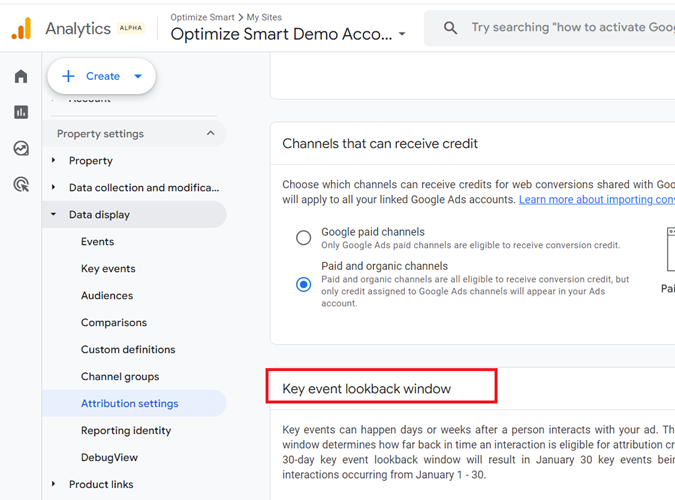Image resolution: width=675 pixels, height=500 pixels.
Task: Expand the Product links arrow
Action: point(53,484)
